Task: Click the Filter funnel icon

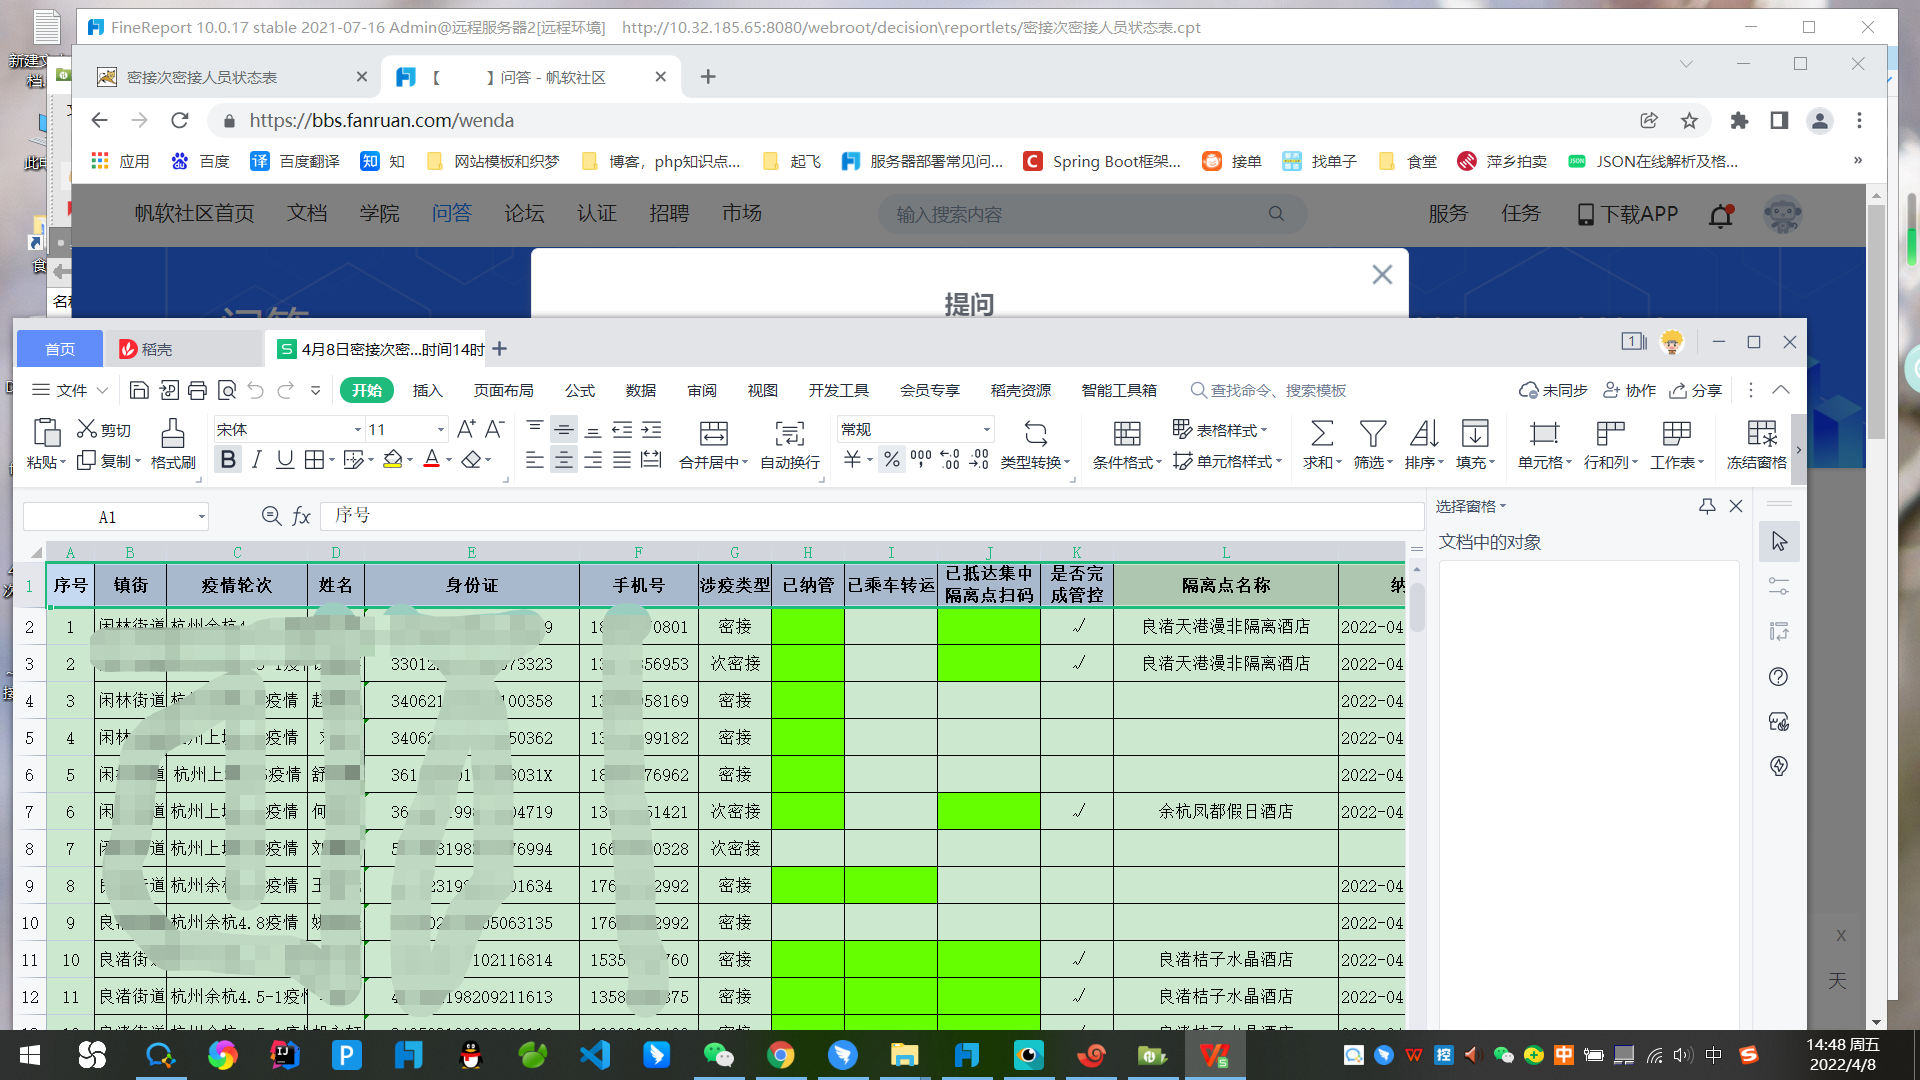Action: pyautogui.click(x=1372, y=433)
